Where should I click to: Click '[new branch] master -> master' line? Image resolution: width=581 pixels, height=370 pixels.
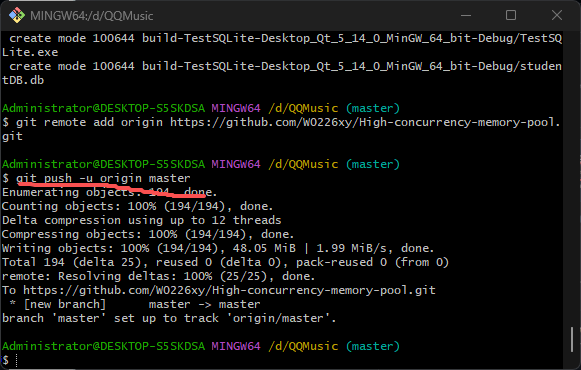(x=135, y=304)
